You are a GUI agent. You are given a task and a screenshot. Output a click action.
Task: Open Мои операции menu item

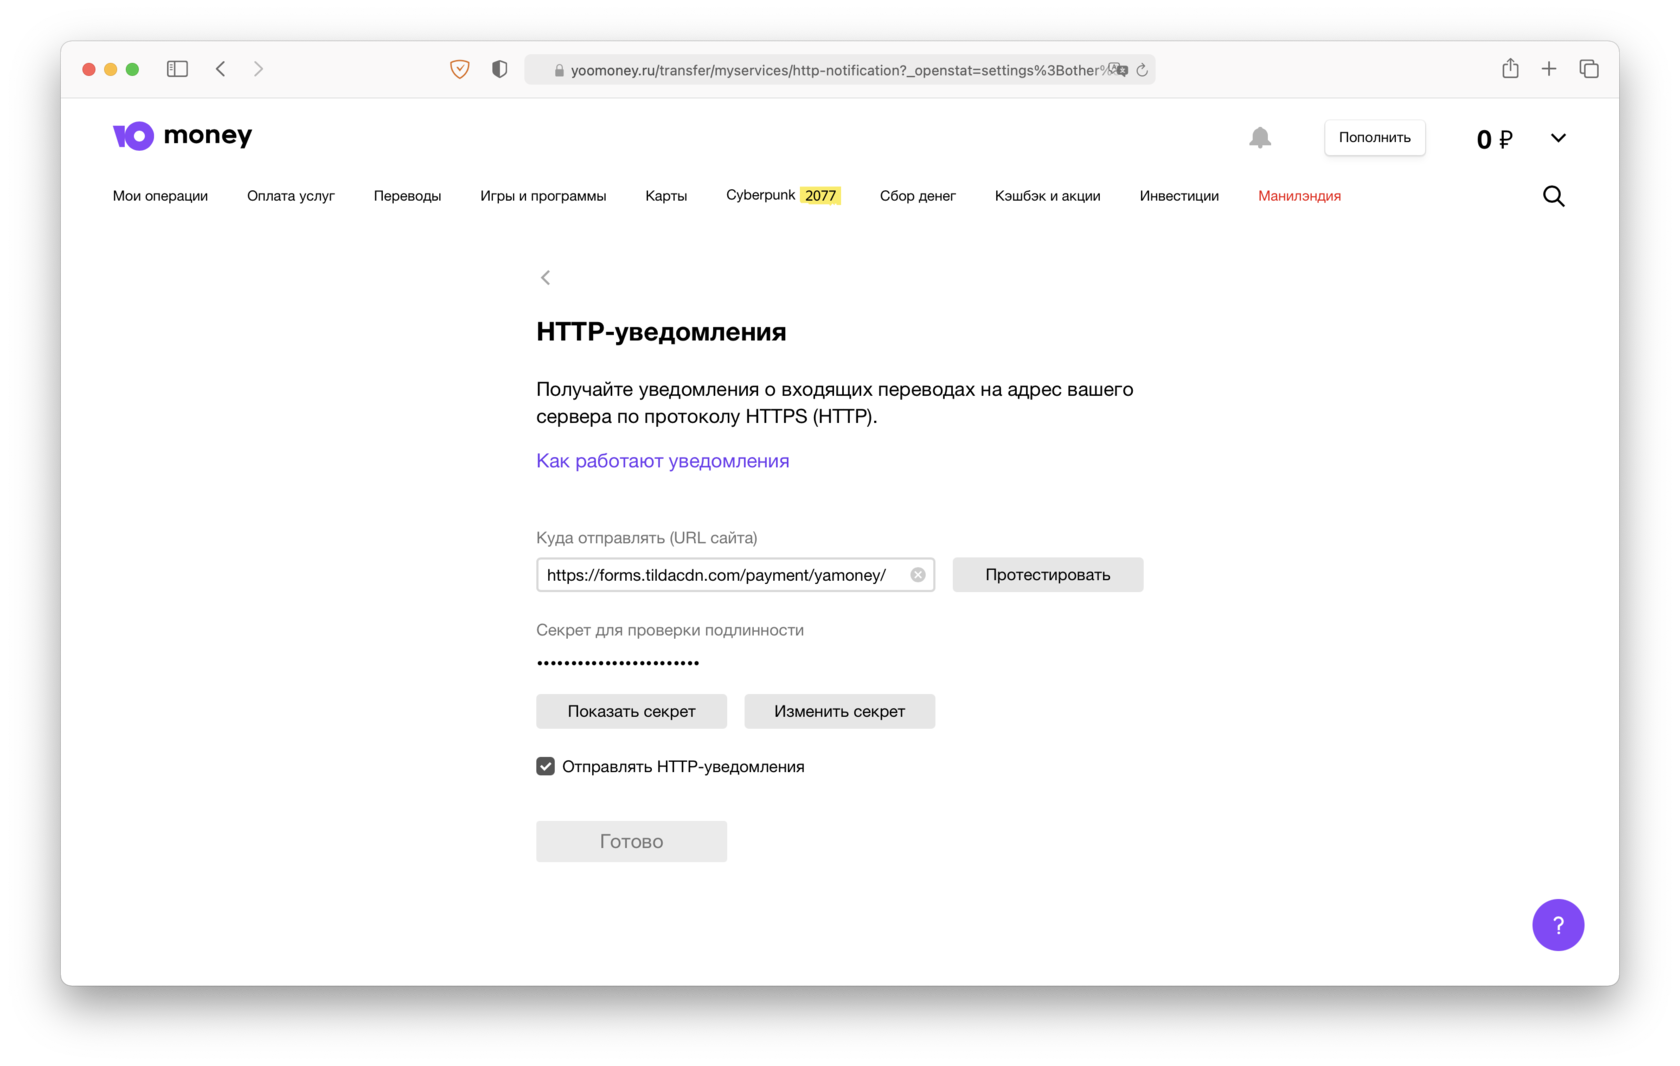[160, 196]
